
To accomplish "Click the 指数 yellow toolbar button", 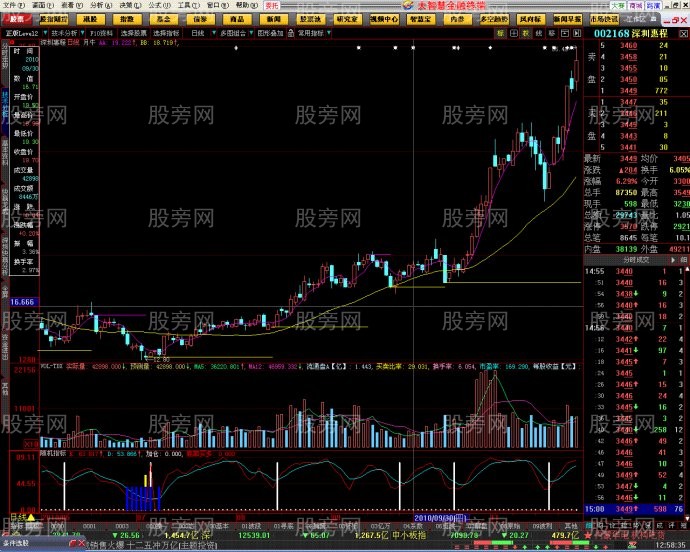I will (127, 19).
